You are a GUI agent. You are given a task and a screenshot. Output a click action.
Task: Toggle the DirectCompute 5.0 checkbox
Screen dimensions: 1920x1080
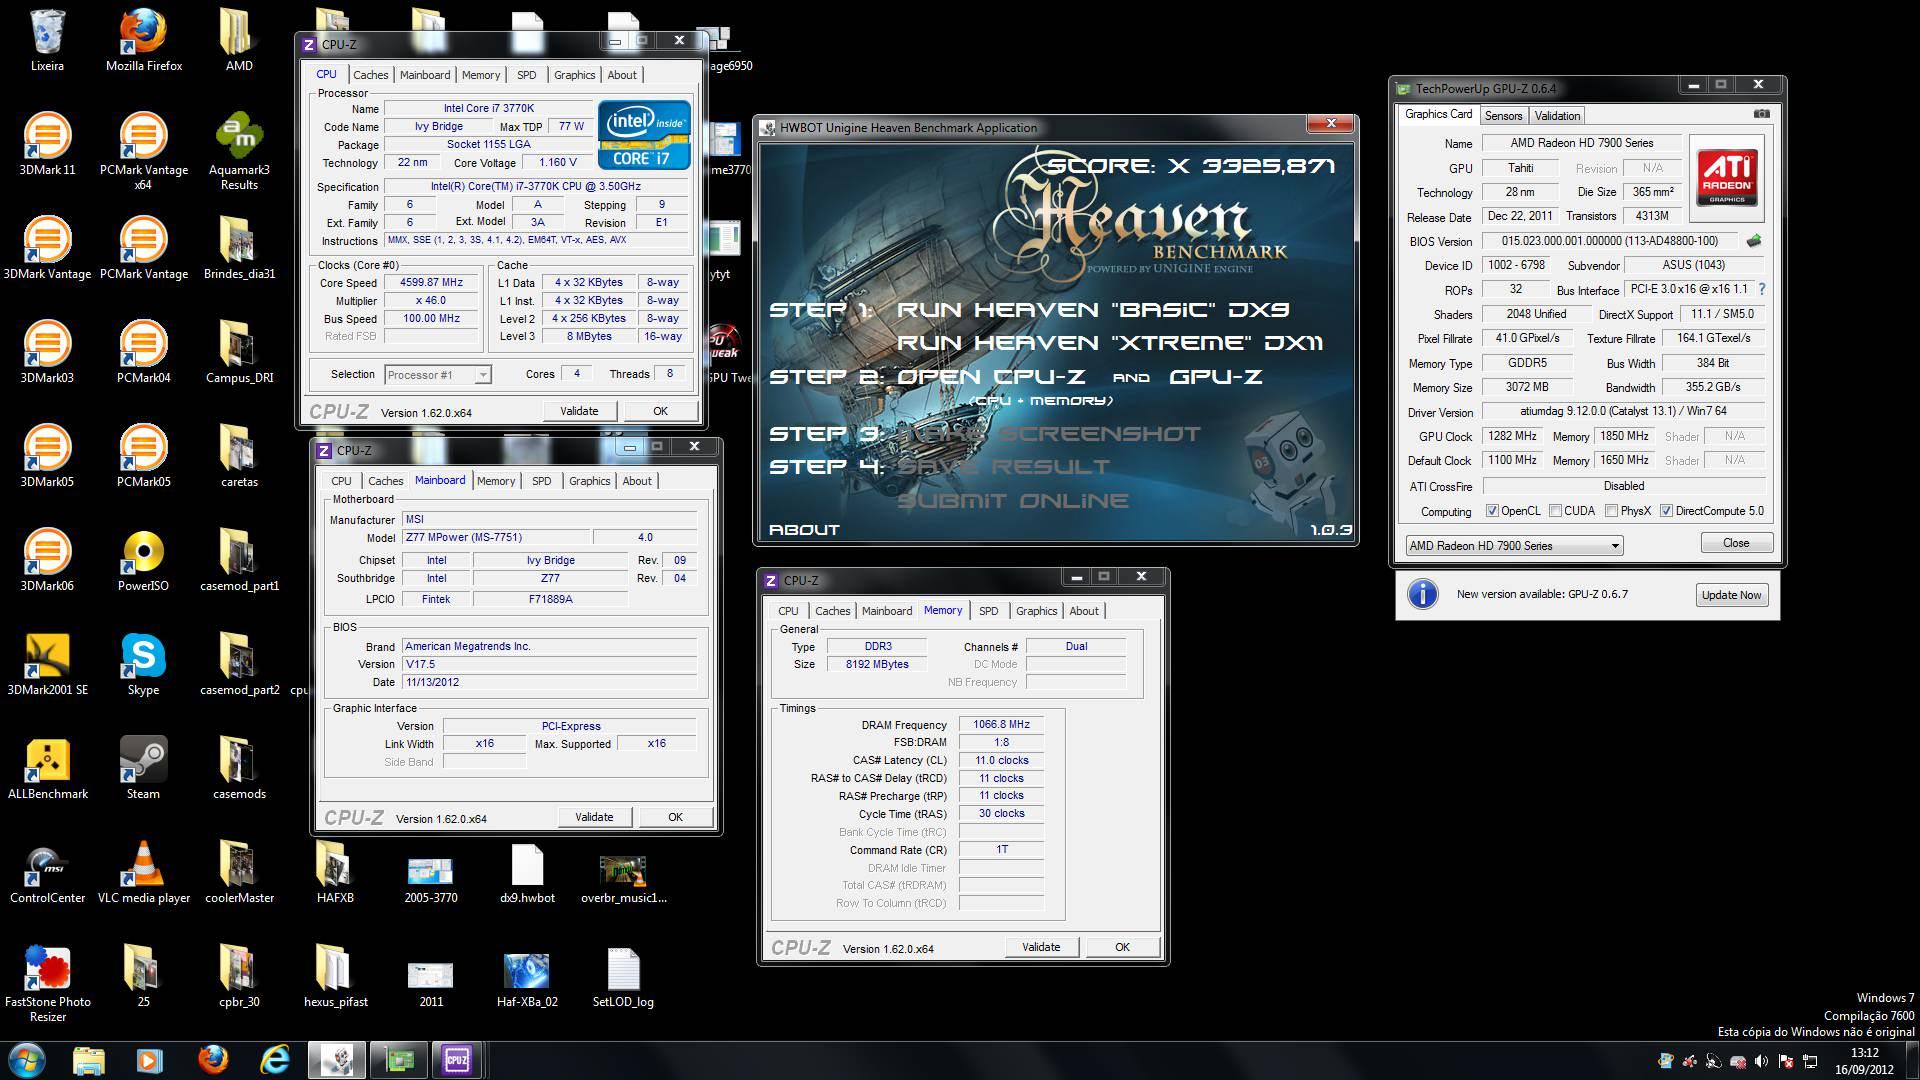1666,511
